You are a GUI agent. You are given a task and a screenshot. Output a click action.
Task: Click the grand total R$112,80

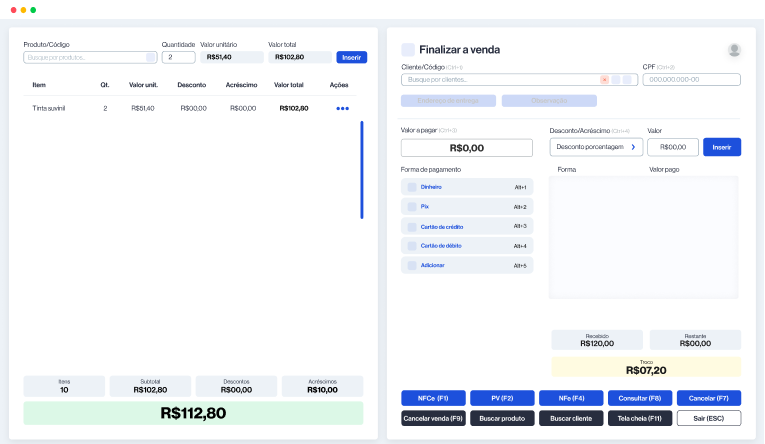coord(193,413)
